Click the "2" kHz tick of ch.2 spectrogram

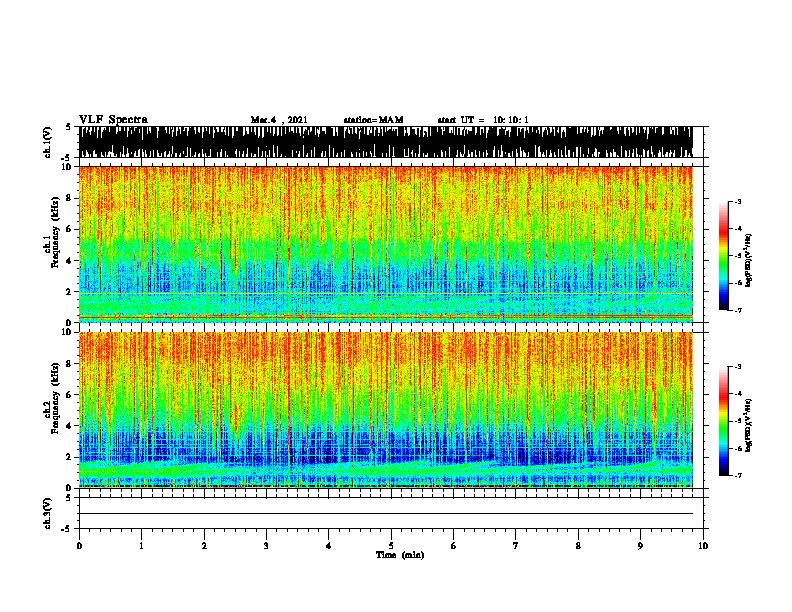point(70,457)
